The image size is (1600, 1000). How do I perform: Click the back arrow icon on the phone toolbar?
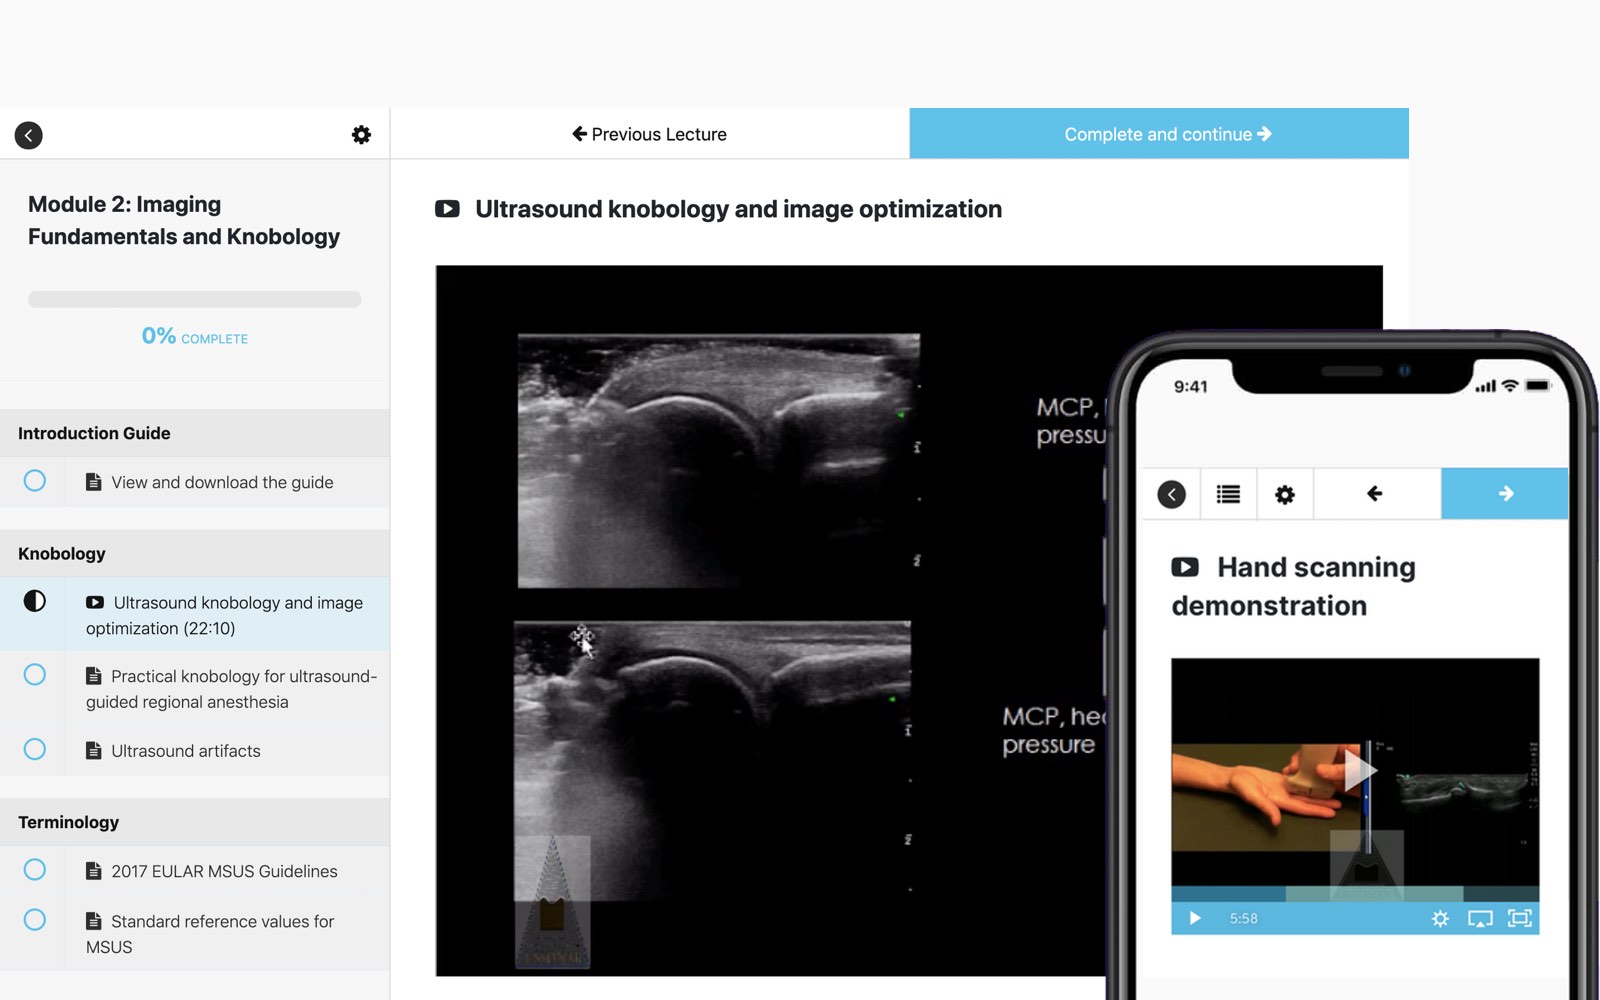pyautogui.click(x=1377, y=493)
